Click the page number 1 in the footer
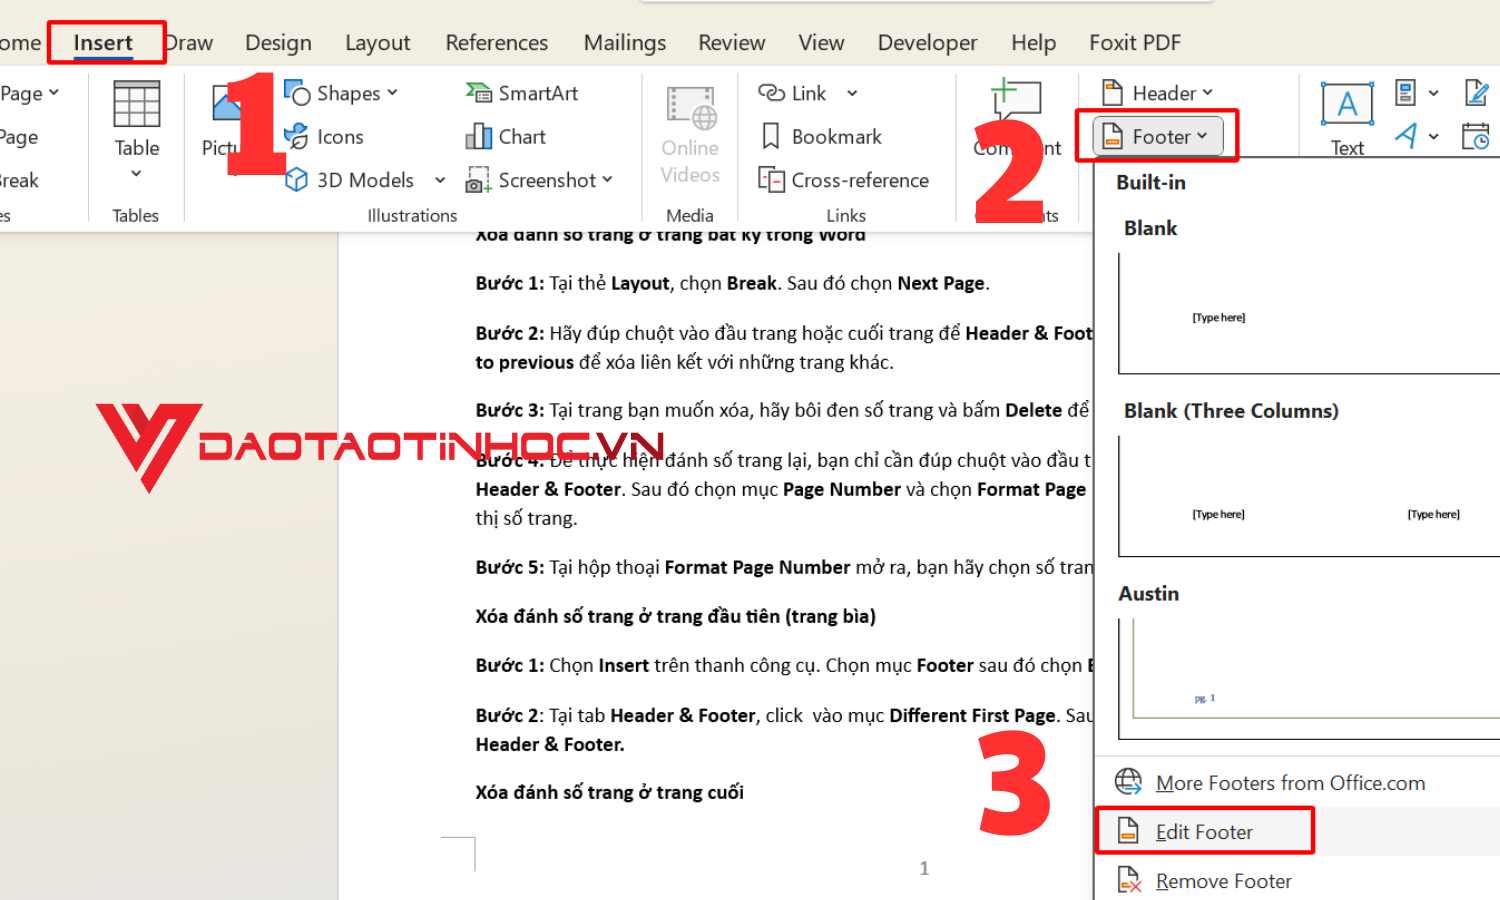Viewport: 1500px width, 900px height. point(924,868)
